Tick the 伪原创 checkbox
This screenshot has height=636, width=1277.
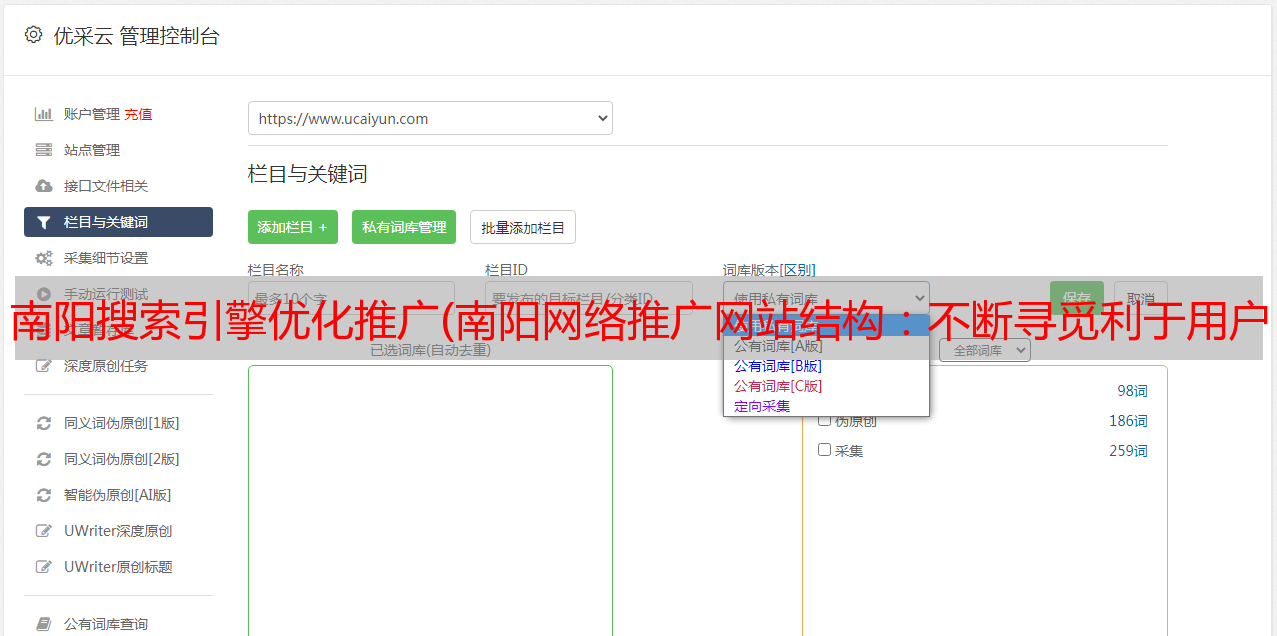pos(825,420)
